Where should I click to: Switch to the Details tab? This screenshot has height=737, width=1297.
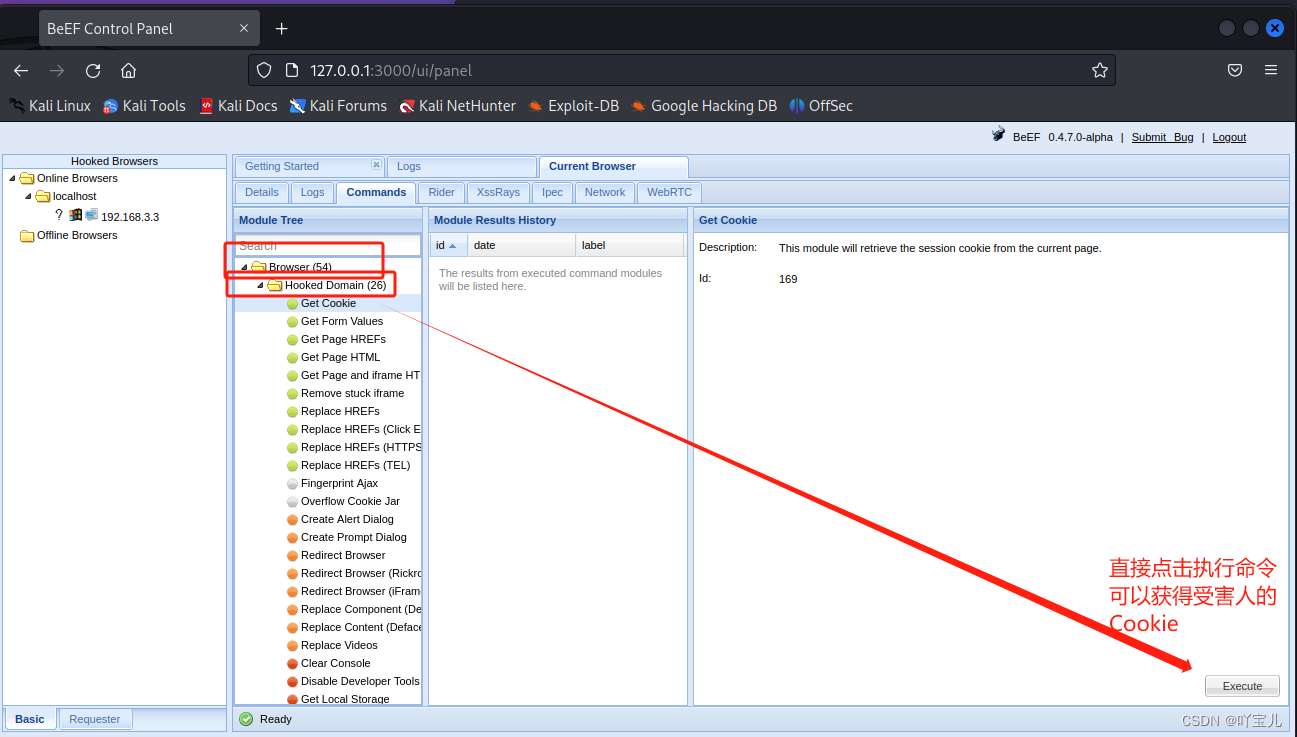261,192
